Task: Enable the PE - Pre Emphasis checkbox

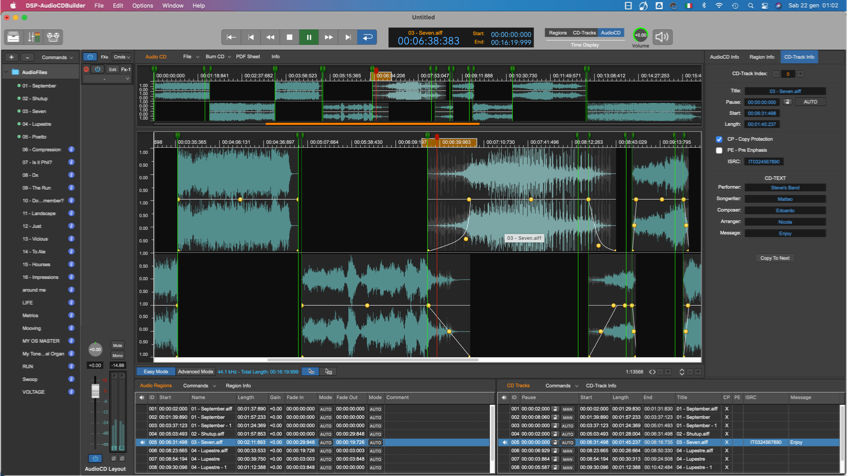Action: click(719, 150)
